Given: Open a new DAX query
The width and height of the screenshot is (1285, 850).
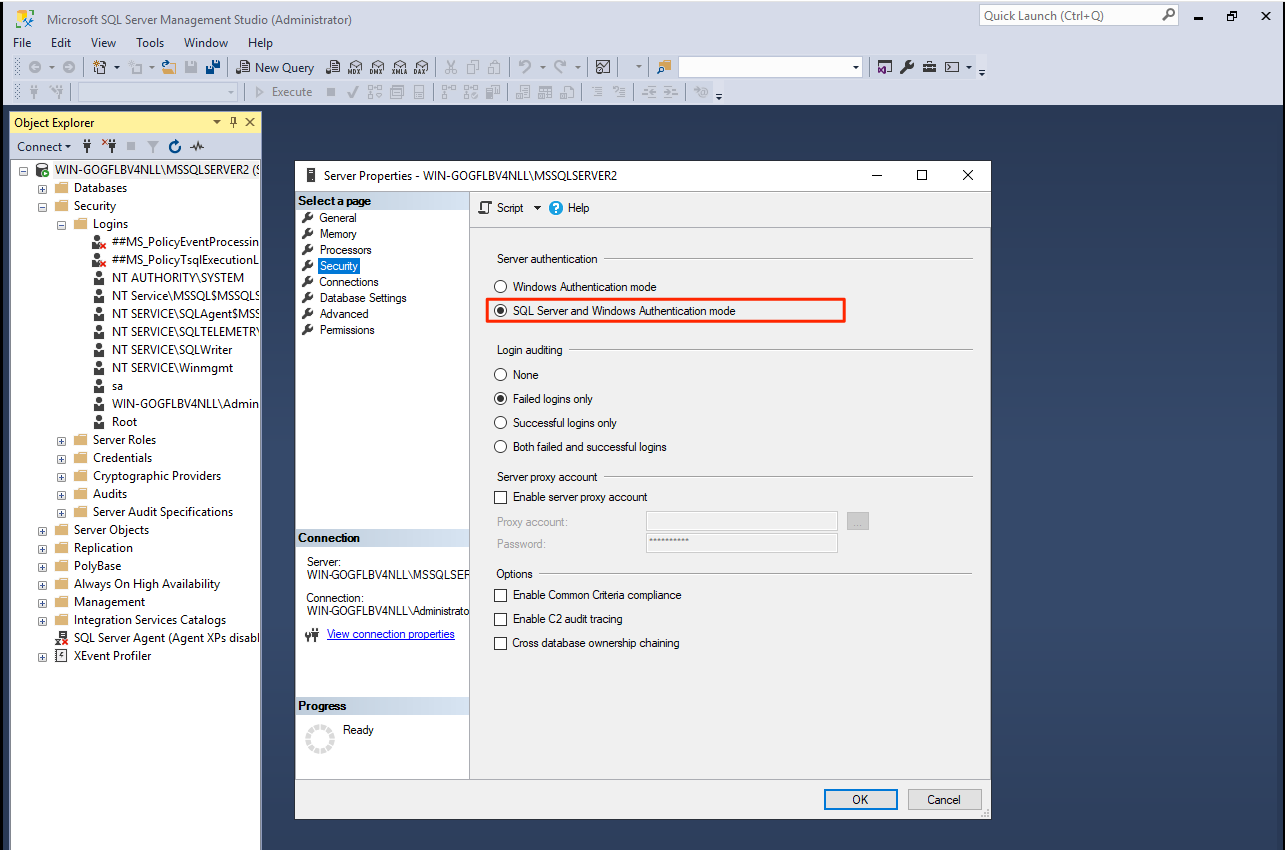Looking at the screenshot, I should click(421, 67).
